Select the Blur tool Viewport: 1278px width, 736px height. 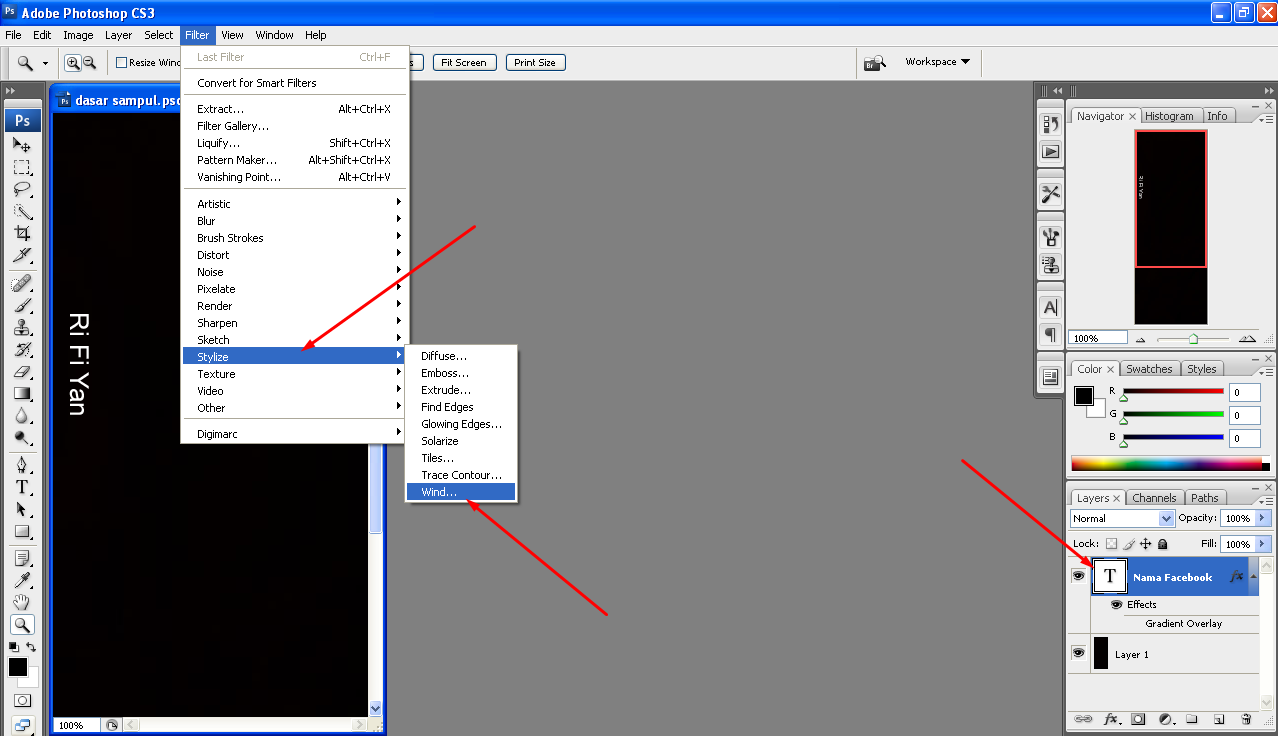[x=22, y=416]
